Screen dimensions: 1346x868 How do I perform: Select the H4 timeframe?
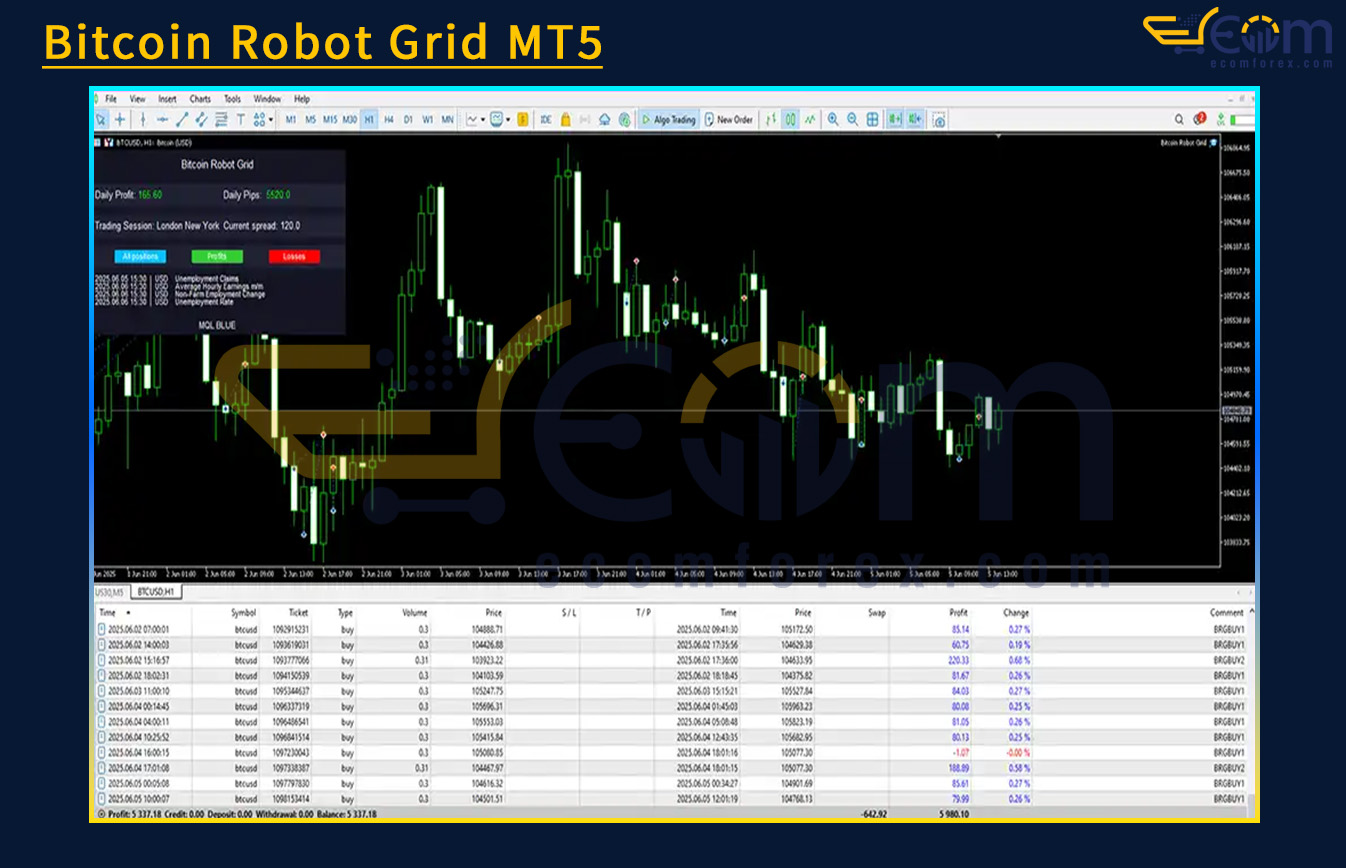pos(389,120)
